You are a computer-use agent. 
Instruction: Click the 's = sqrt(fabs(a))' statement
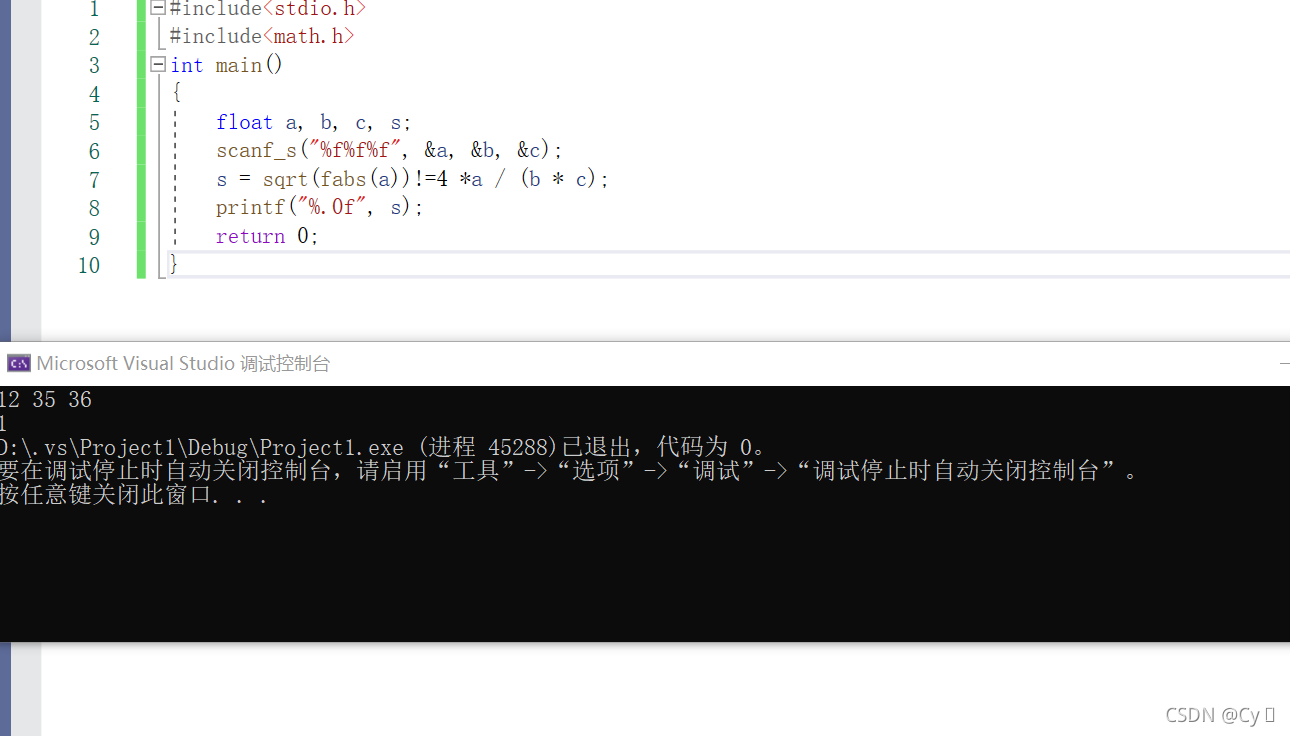point(413,180)
